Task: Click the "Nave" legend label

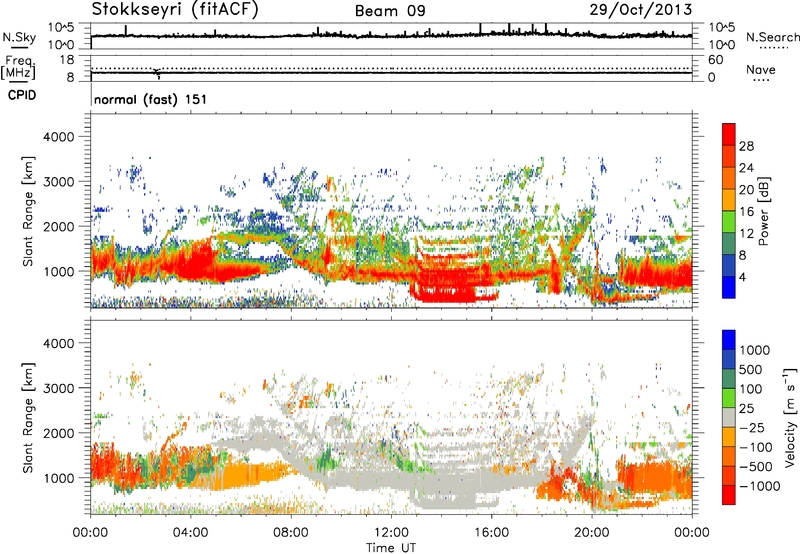Action: (761, 69)
